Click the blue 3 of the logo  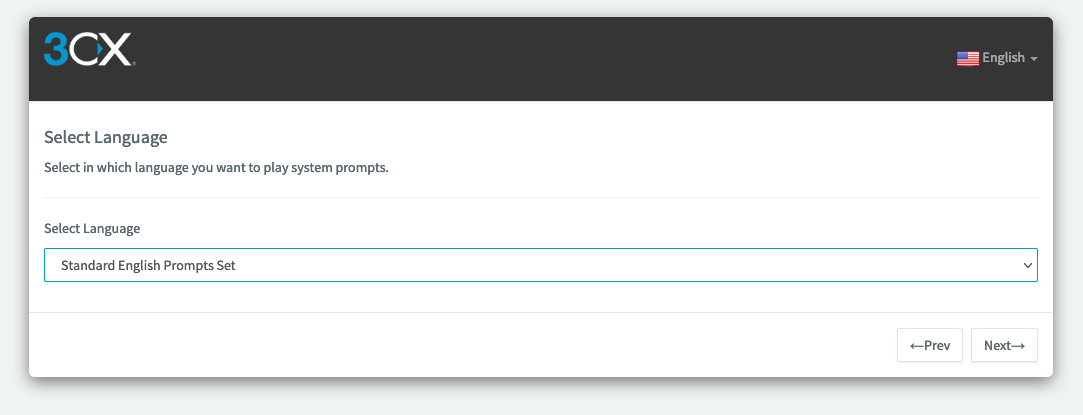56,49
